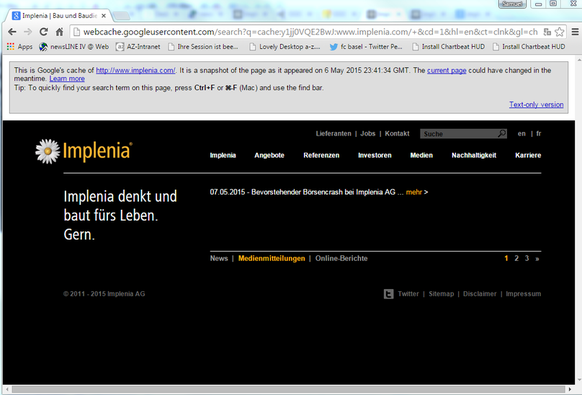The width and height of the screenshot is (582, 395).
Task: Open the footer Twitter text link
Action: (408, 294)
